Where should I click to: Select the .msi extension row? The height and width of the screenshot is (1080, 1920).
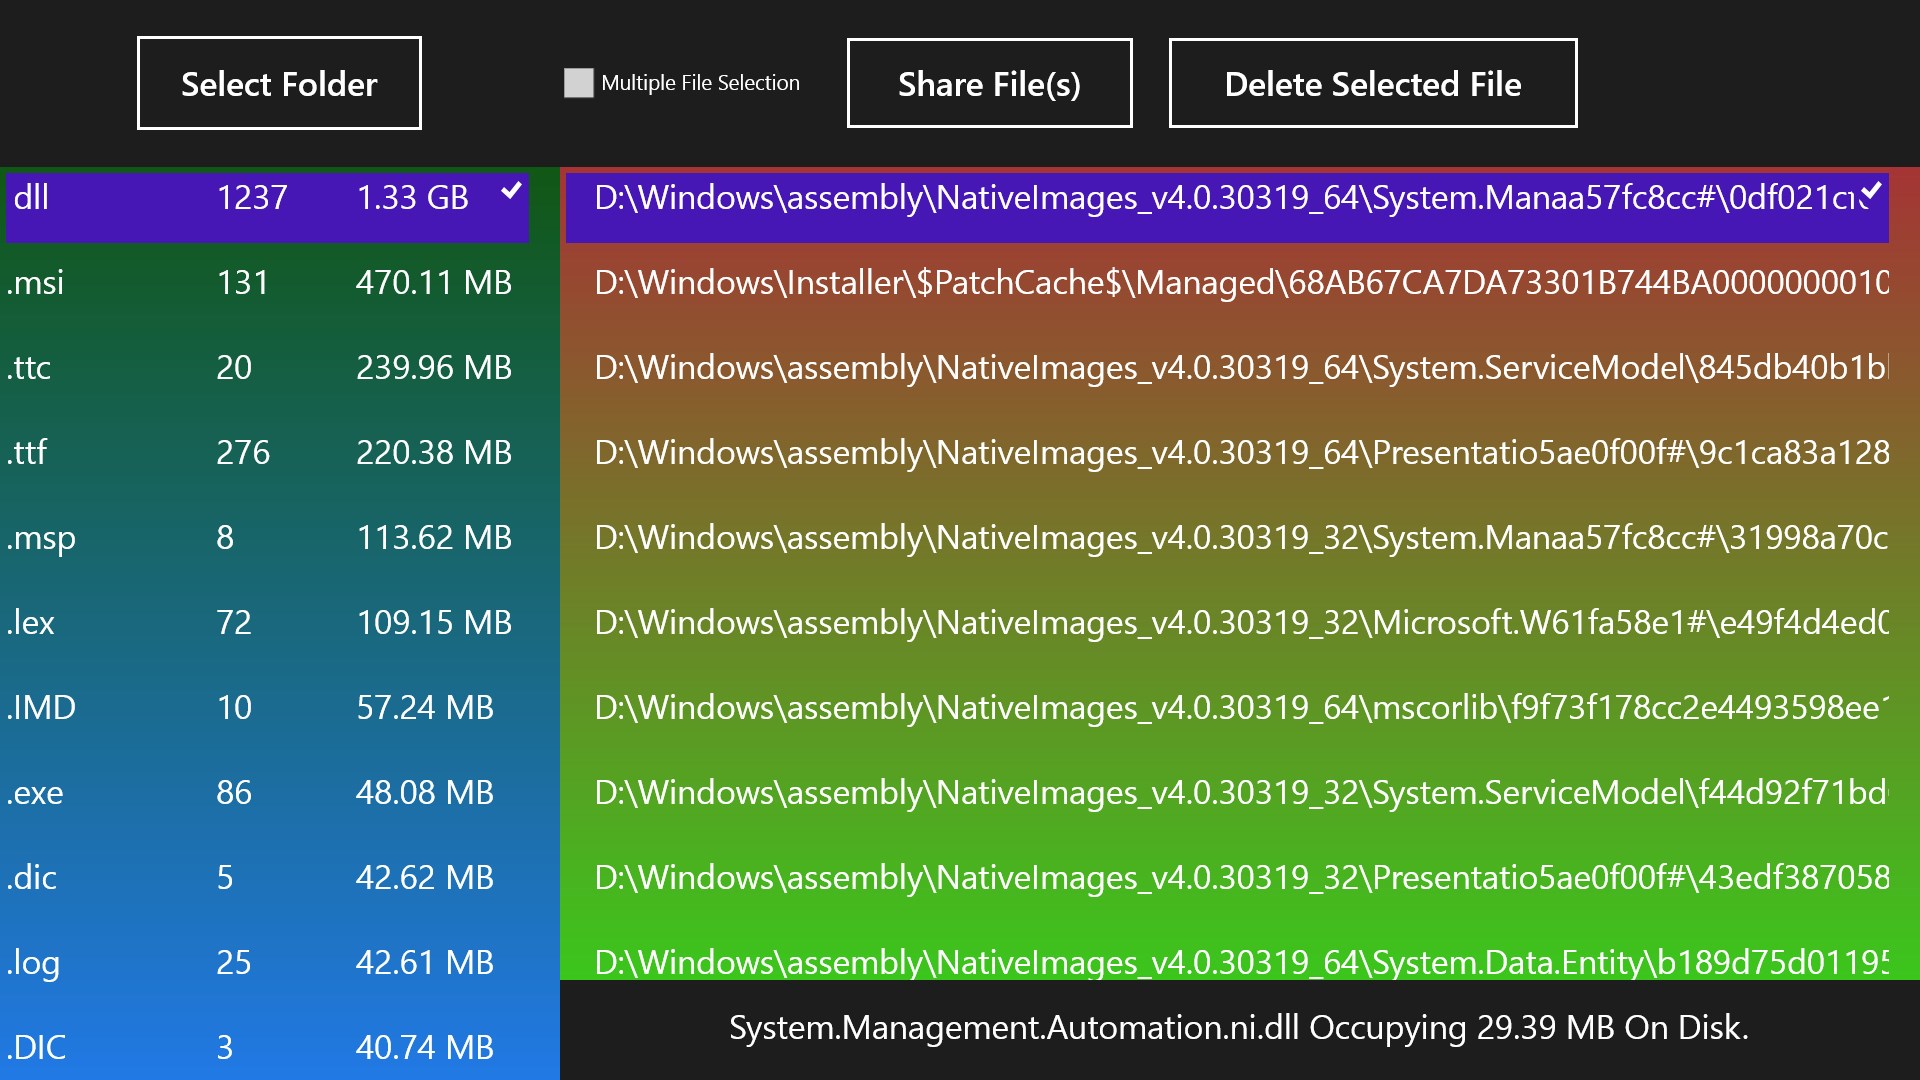pyautogui.click(x=265, y=283)
